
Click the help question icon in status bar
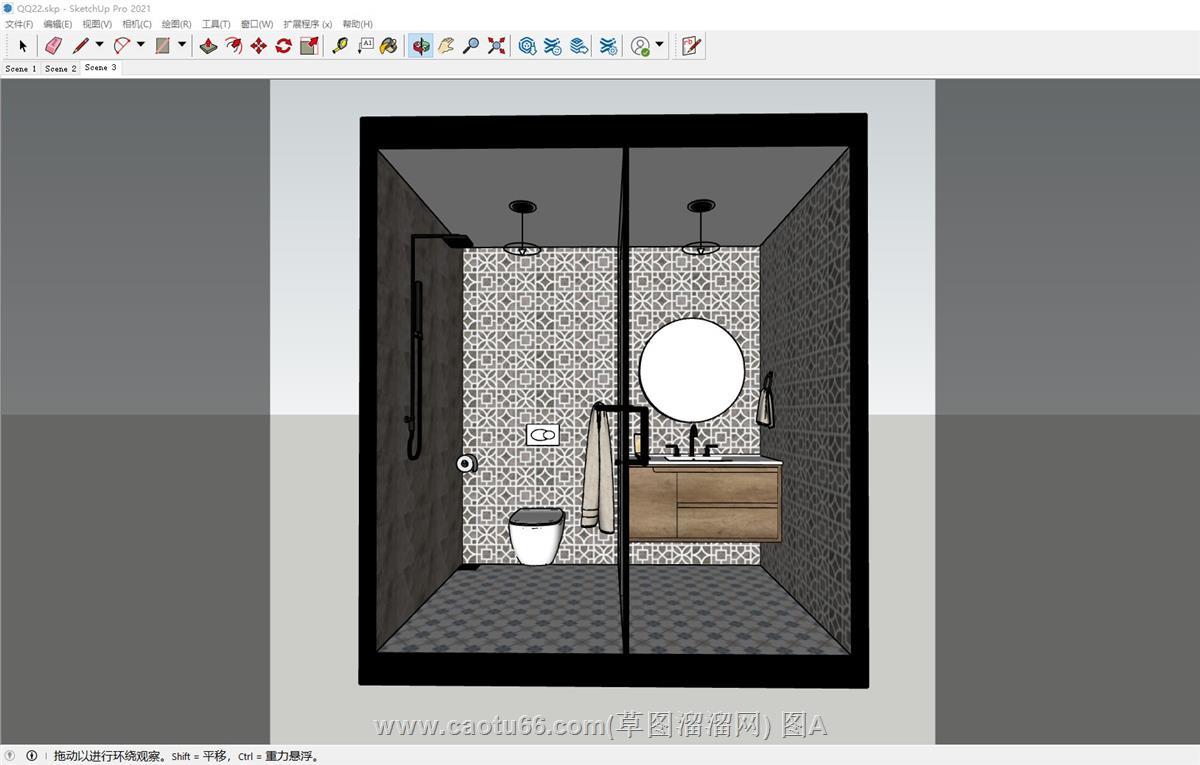click(x=11, y=756)
